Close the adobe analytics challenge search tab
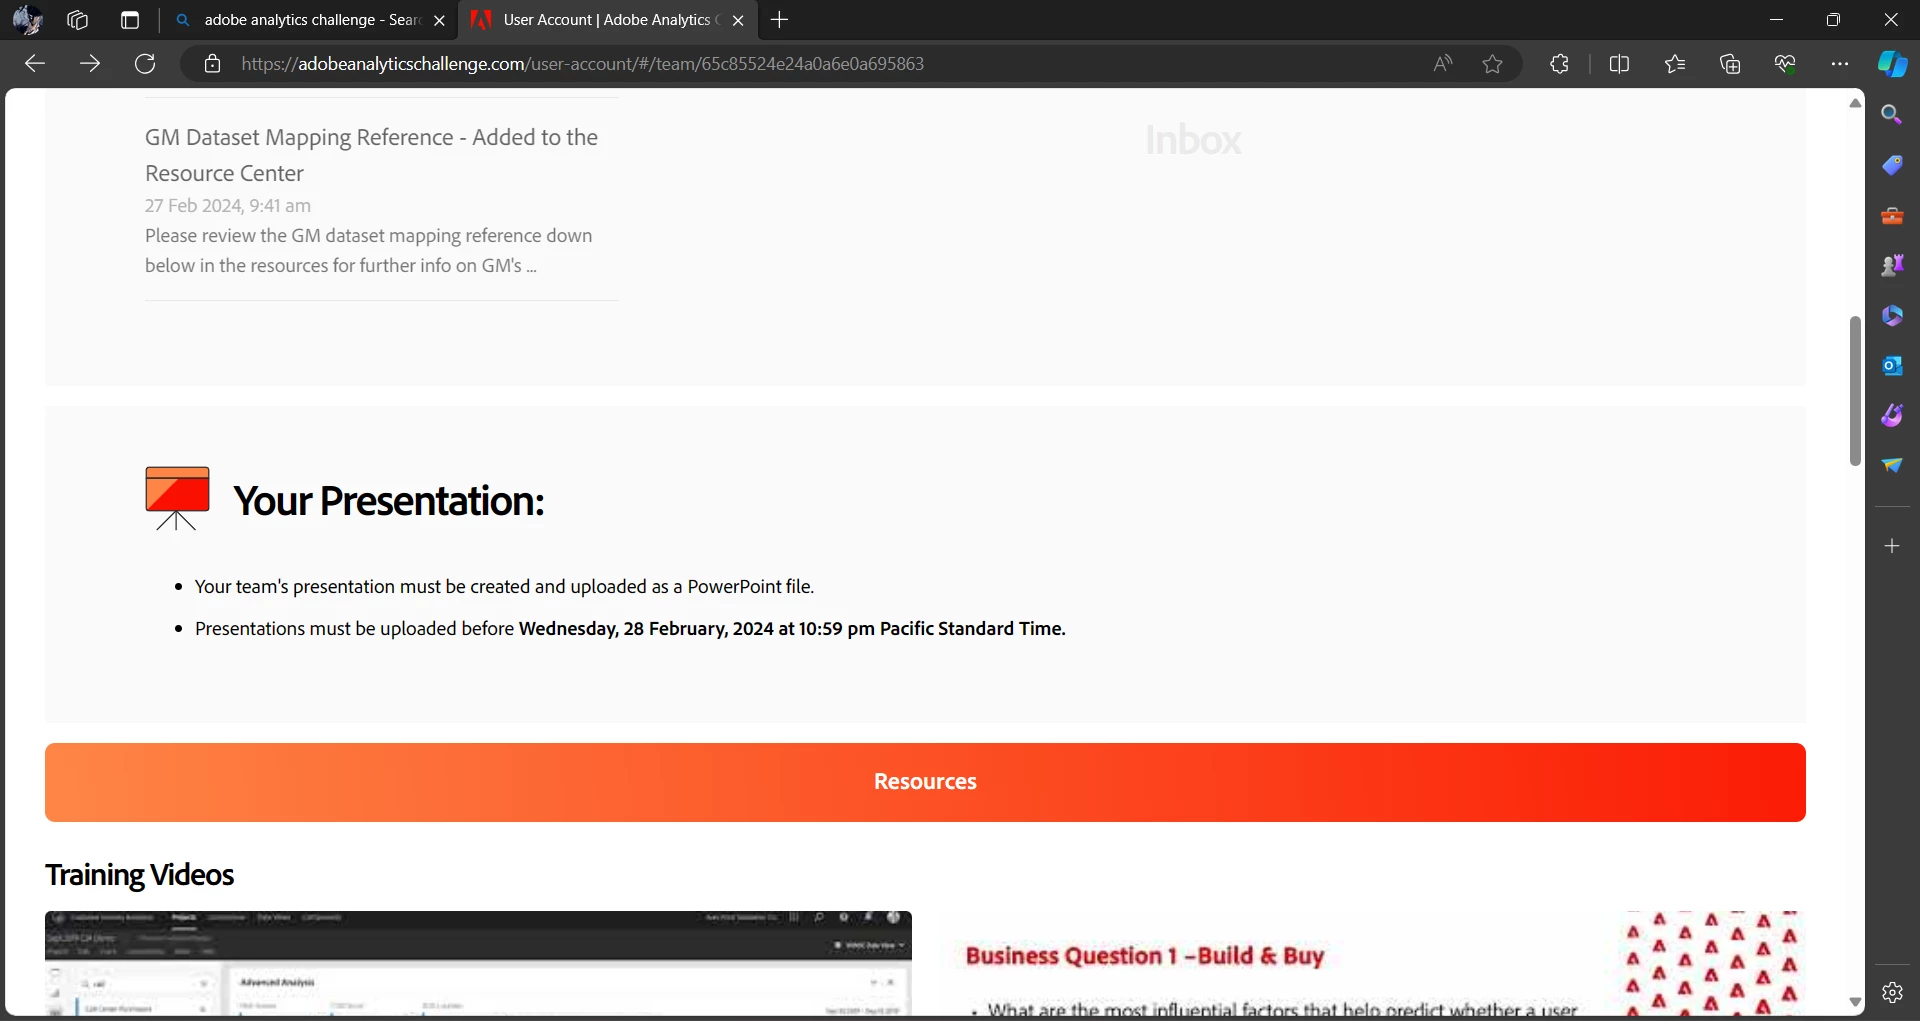Screen dimensions: 1920x1021 coord(439,20)
